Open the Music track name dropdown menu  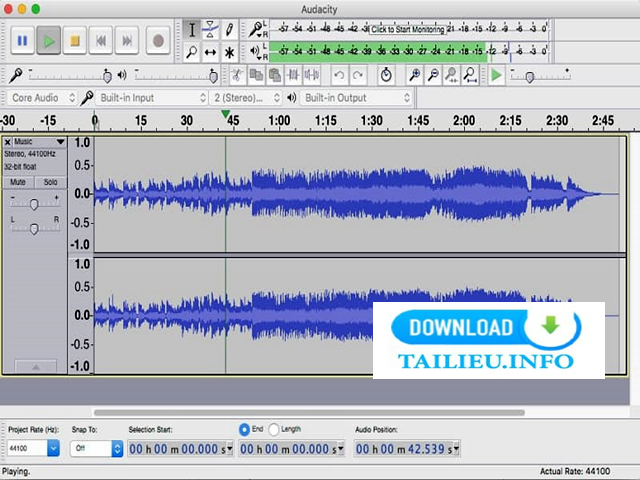click(x=39, y=142)
